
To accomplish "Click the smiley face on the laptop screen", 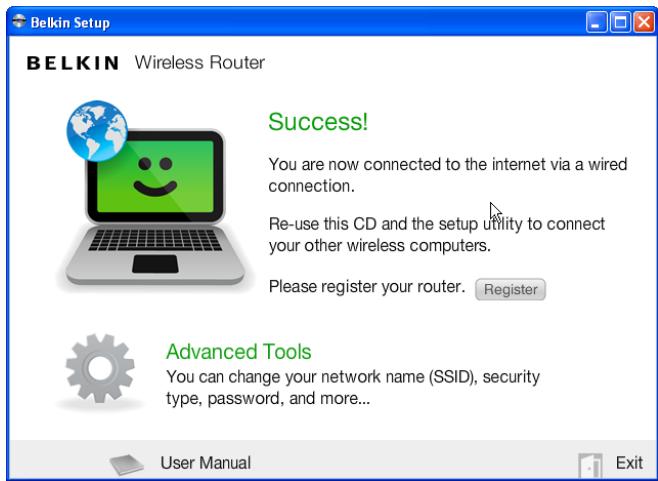I will pos(155,177).
